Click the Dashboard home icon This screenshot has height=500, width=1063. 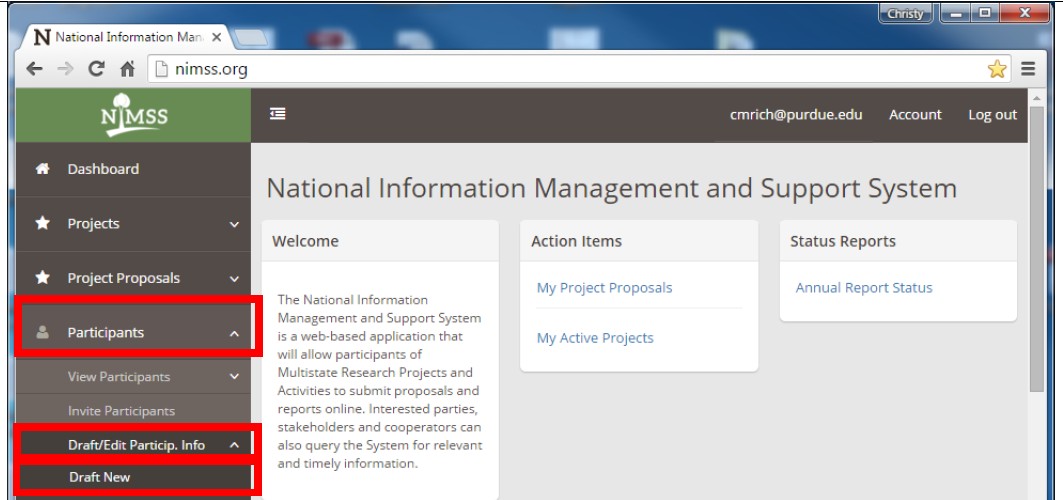42,169
